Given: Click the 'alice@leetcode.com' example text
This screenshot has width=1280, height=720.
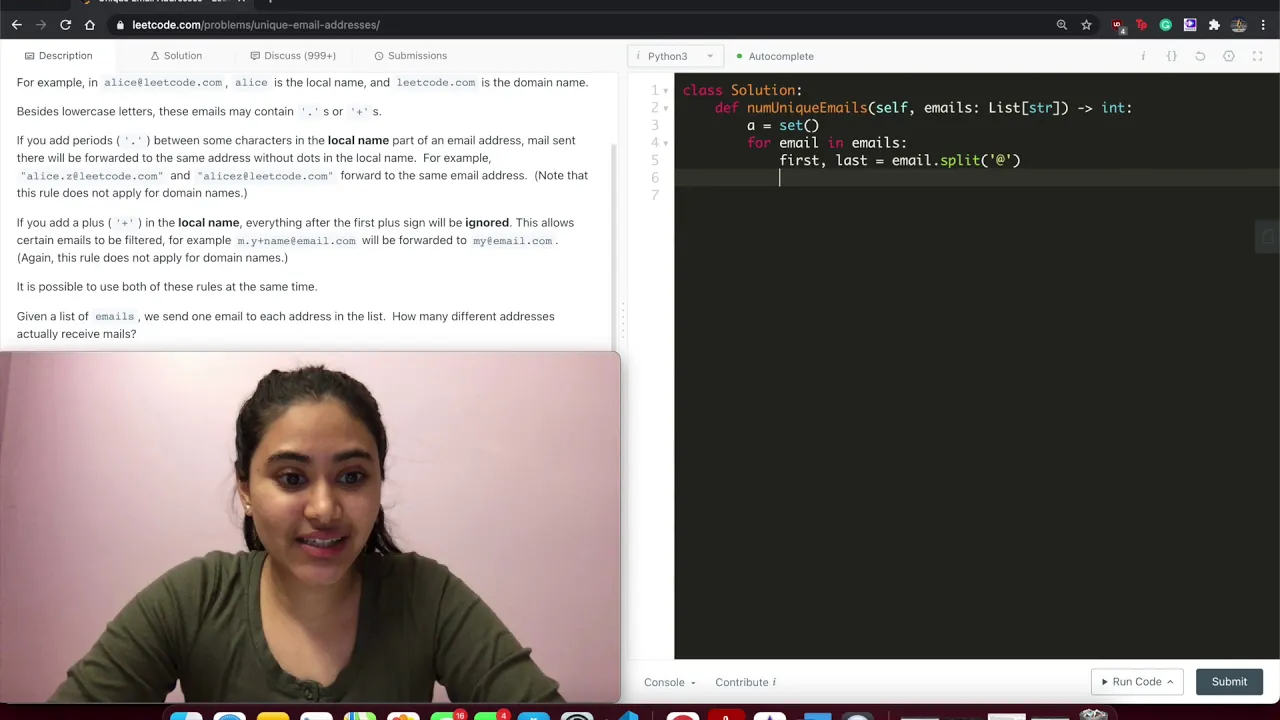Looking at the screenshot, I should click(163, 83).
